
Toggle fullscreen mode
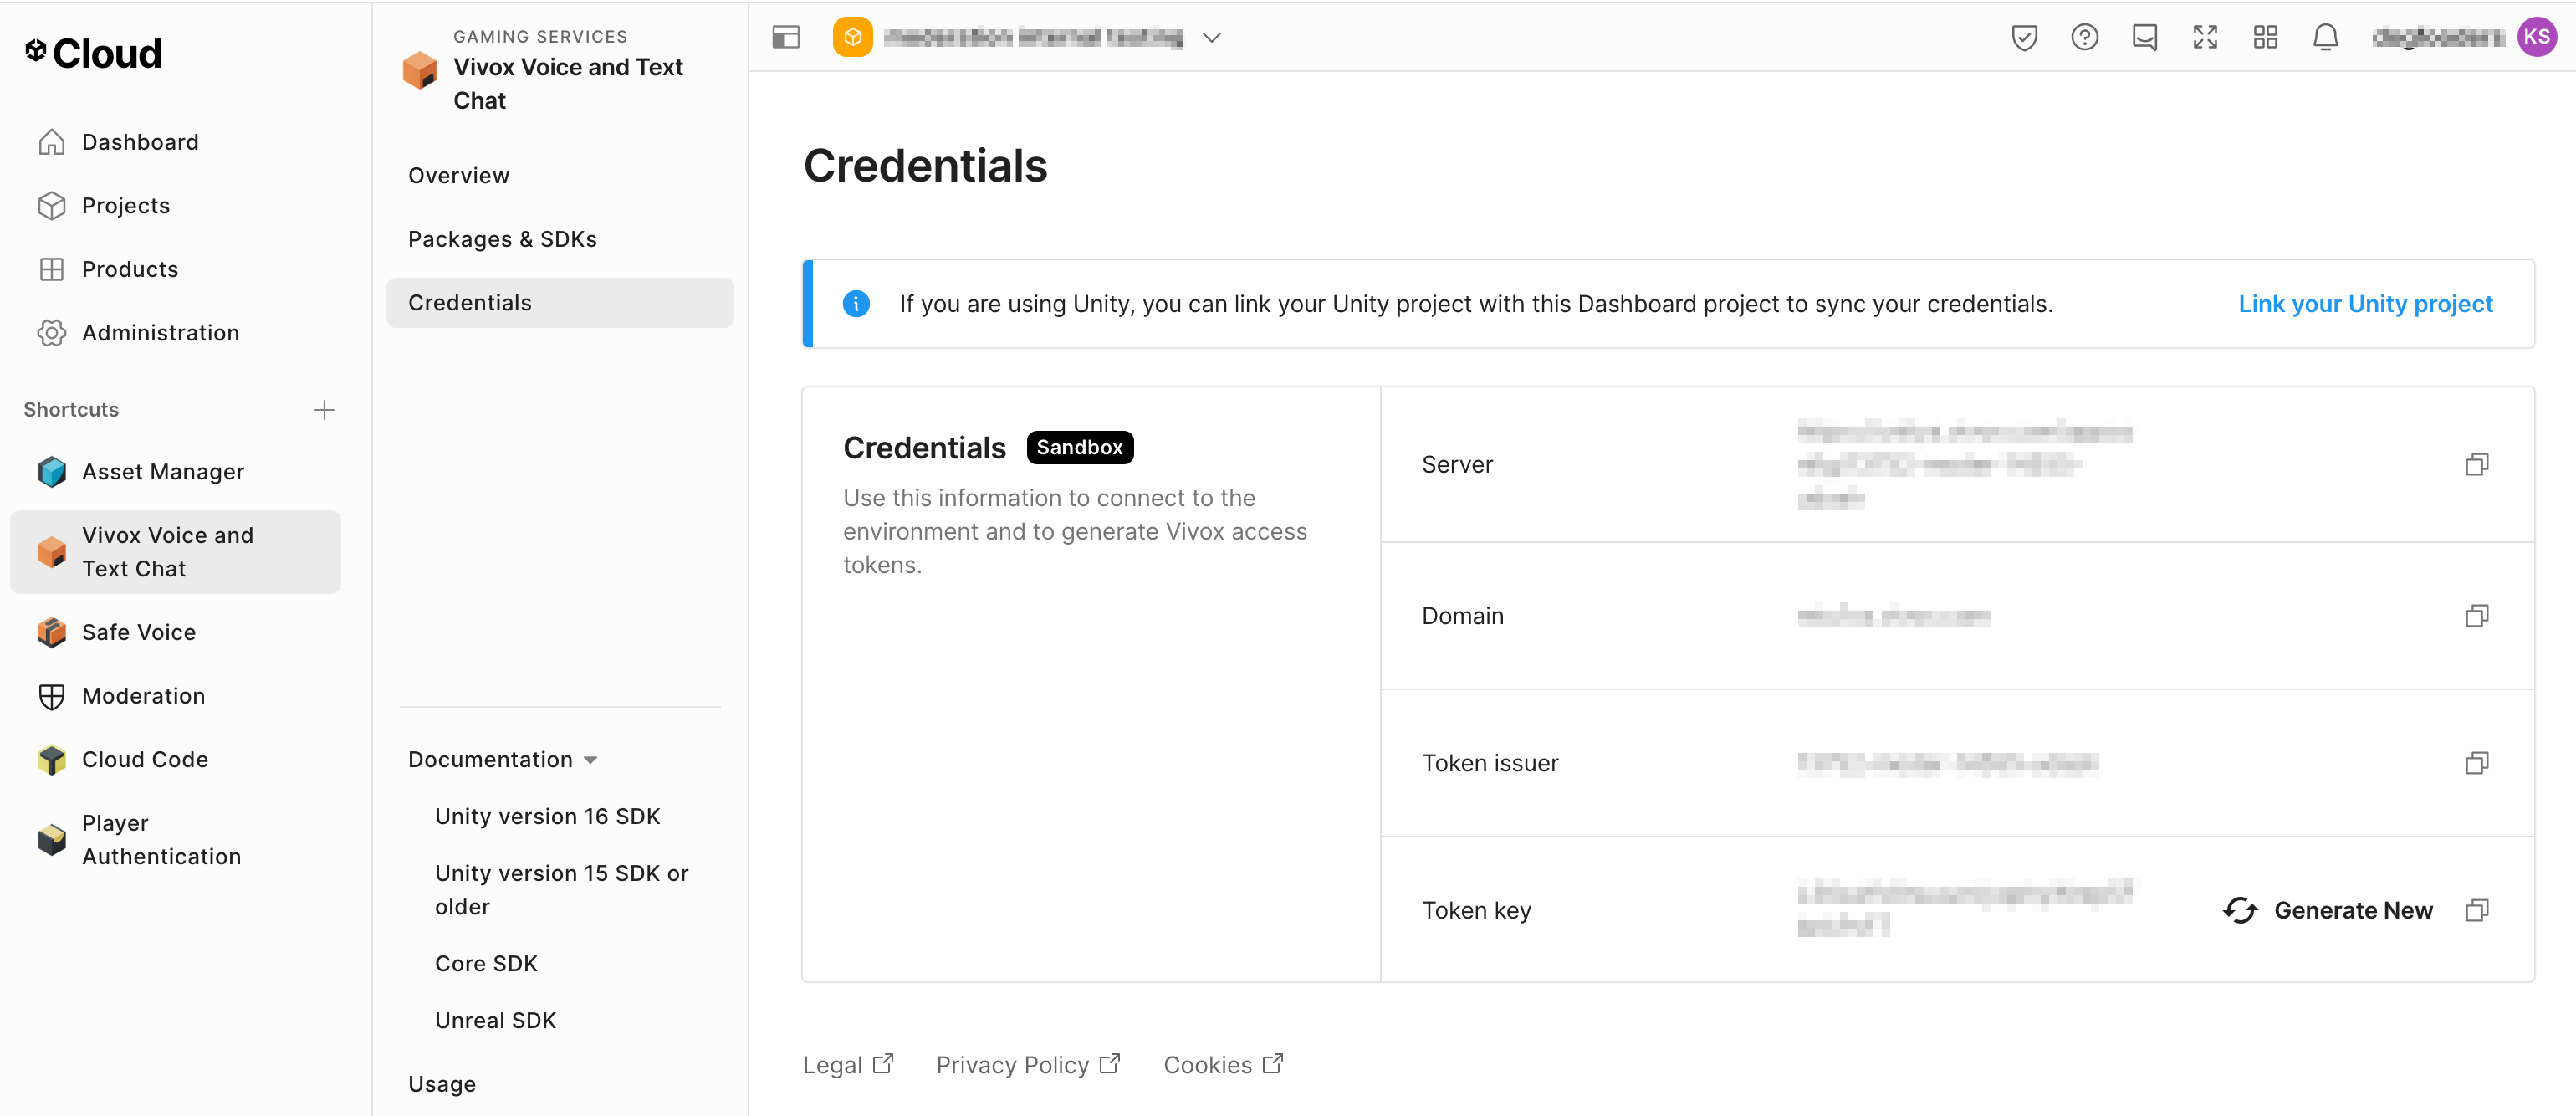[x=2205, y=37]
